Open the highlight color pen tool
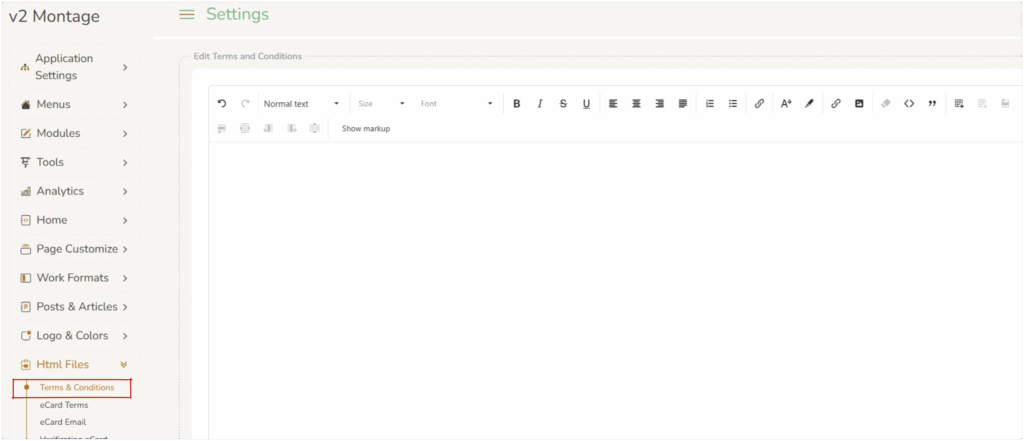Screen dimensions: 1024x441 [x=809, y=103]
